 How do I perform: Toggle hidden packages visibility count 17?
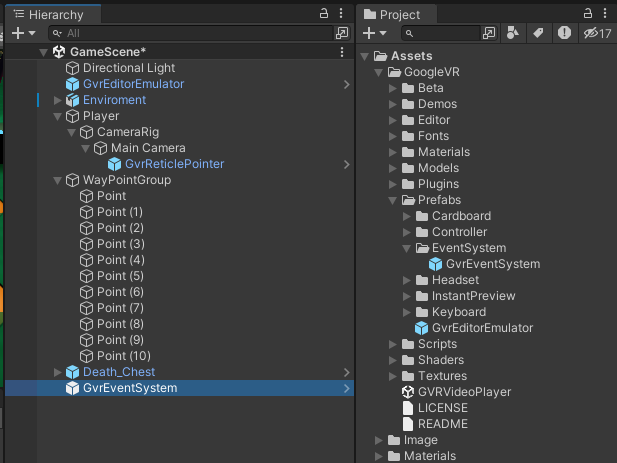coord(597,33)
